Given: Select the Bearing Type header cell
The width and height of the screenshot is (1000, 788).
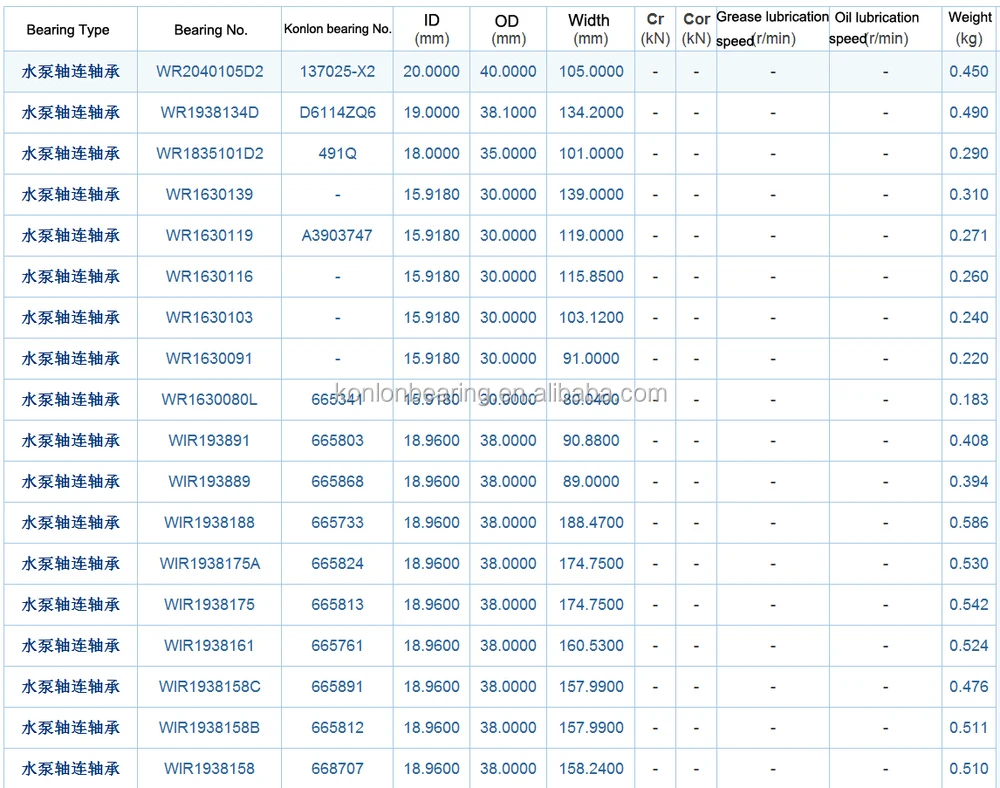Looking at the screenshot, I should pos(69,30).
